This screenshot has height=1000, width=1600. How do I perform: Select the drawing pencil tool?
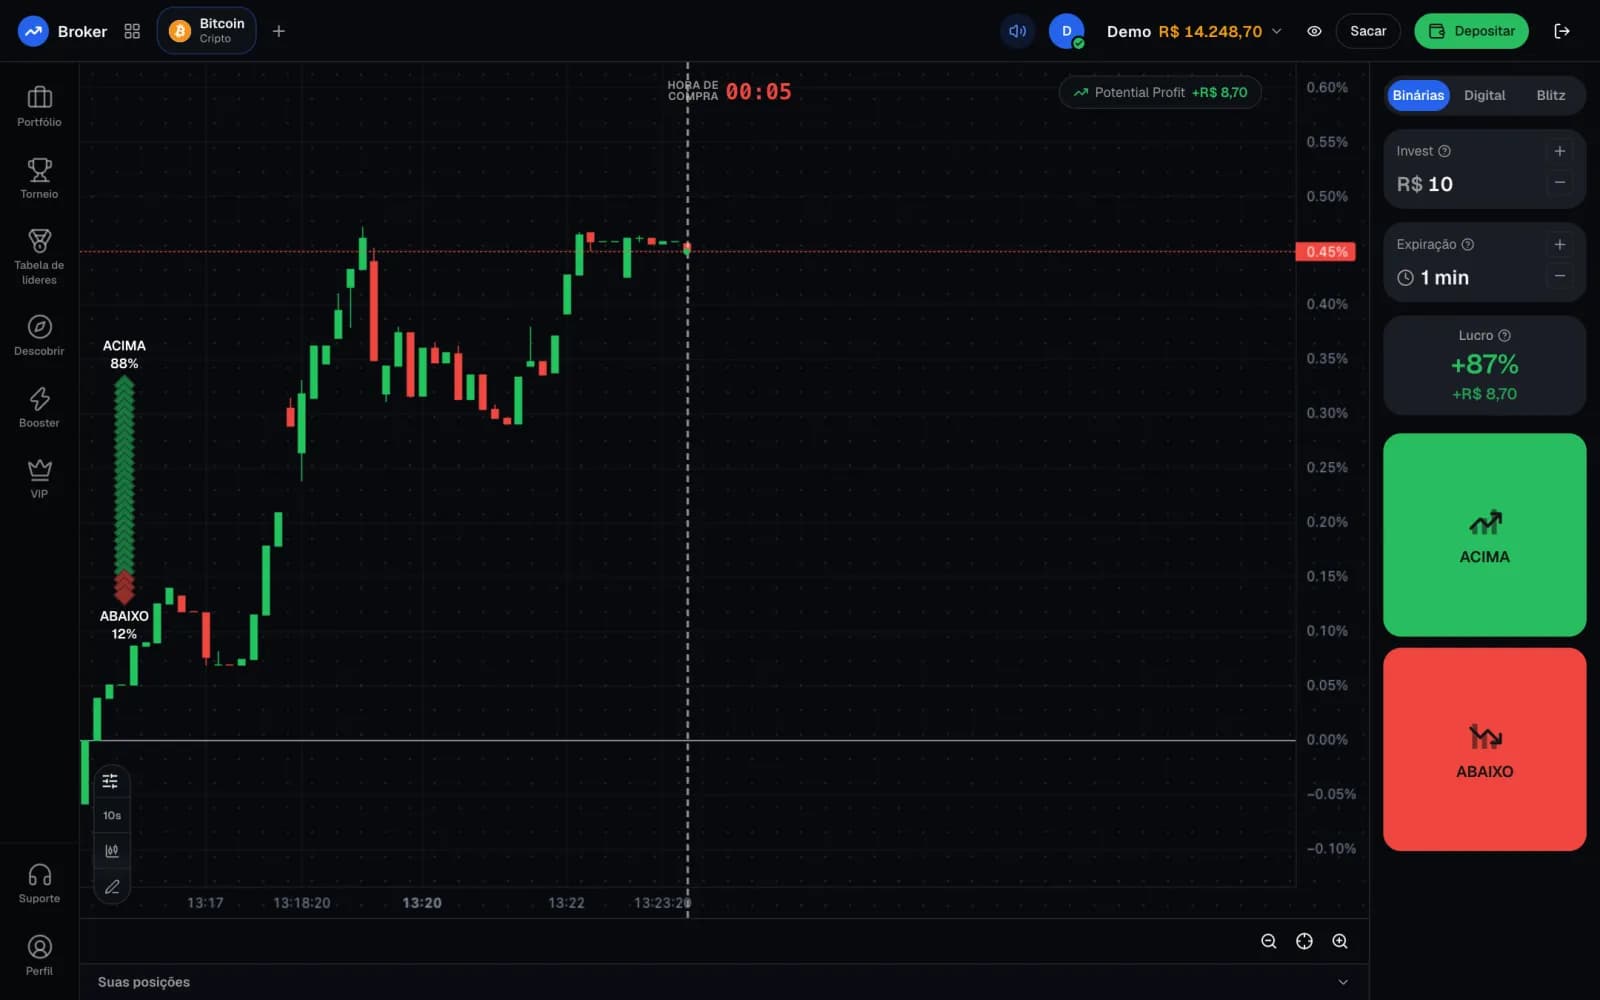[111, 887]
